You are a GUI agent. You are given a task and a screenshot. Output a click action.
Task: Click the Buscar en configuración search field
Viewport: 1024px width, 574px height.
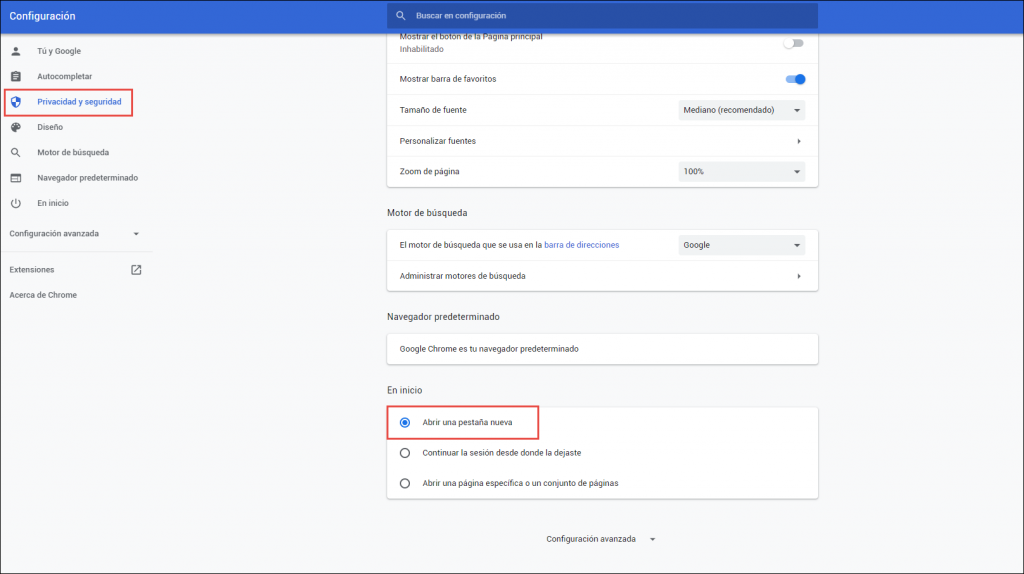602,16
